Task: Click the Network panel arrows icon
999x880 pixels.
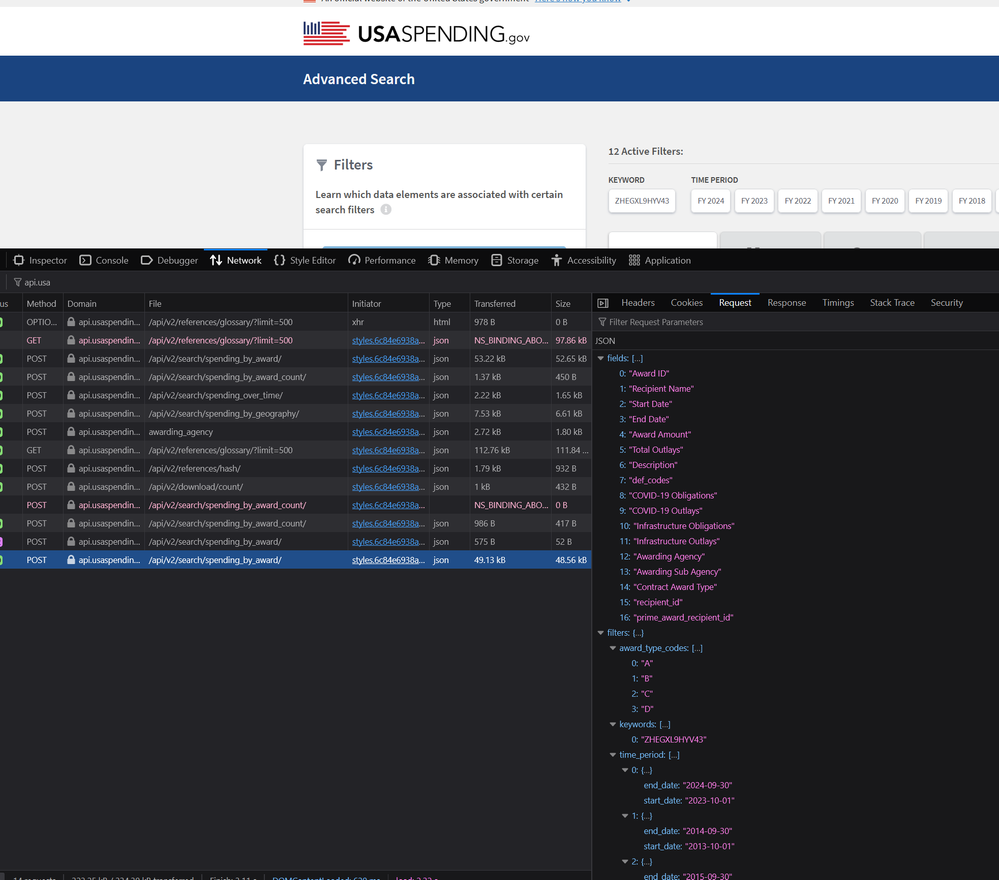Action: (x=216, y=261)
